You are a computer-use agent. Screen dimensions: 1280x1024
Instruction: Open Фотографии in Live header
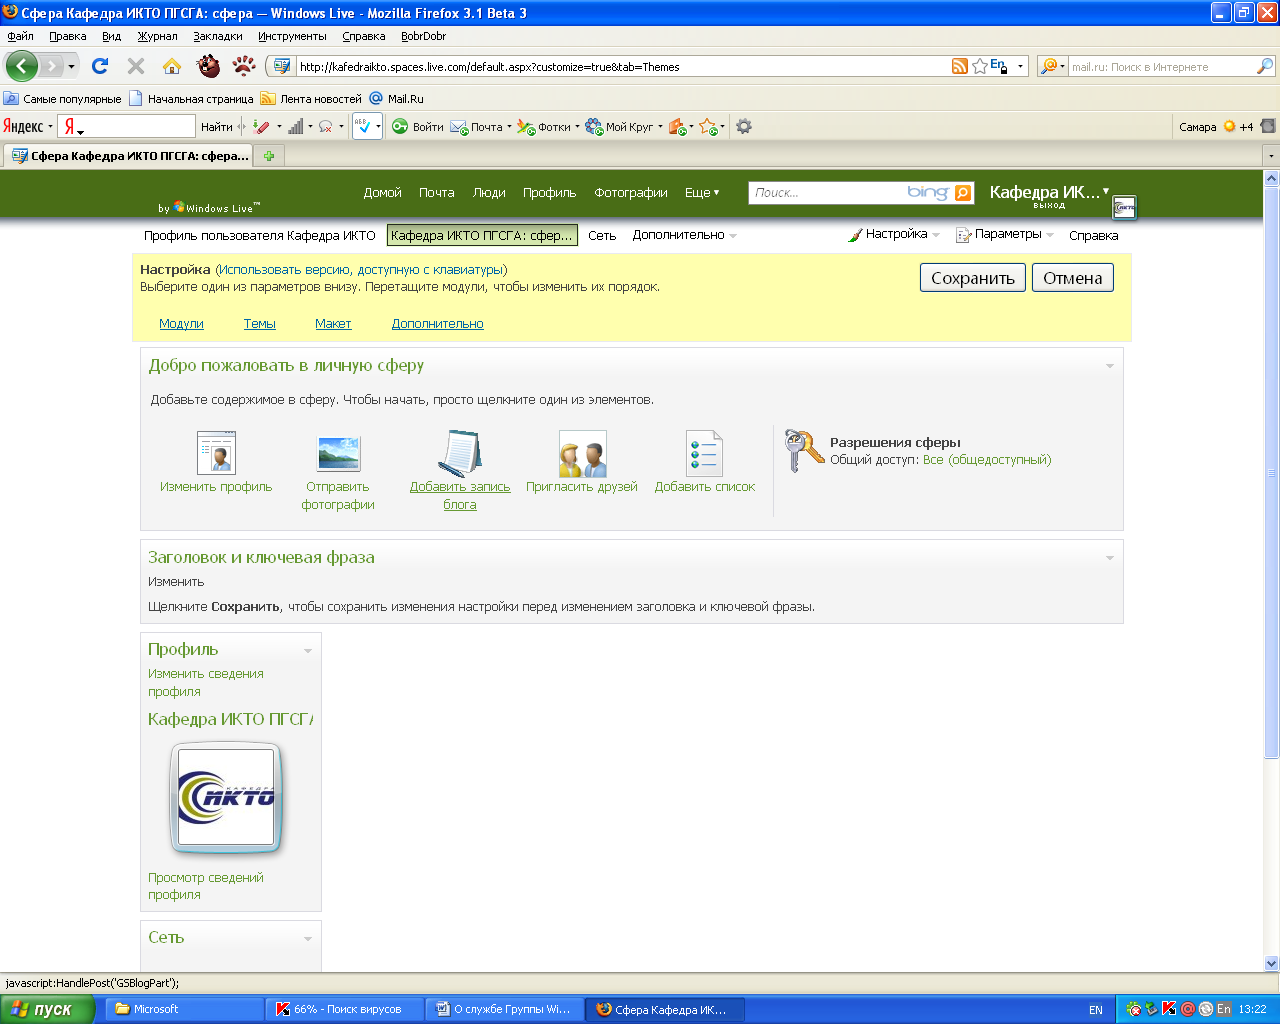tap(631, 193)
